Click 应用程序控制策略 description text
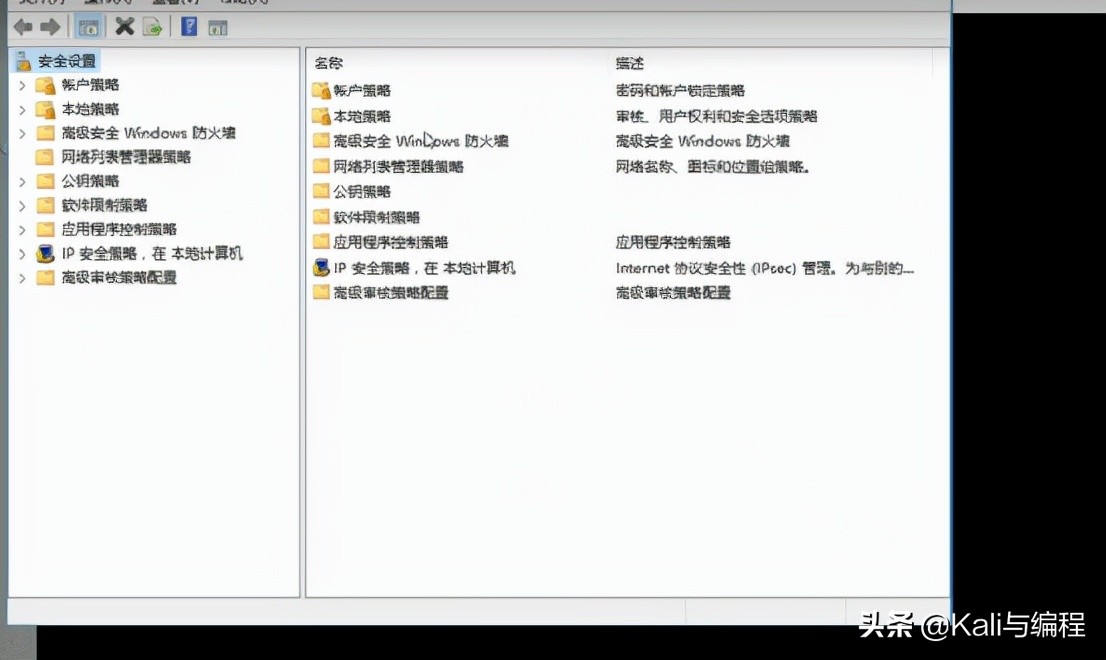 pos(673,242)
